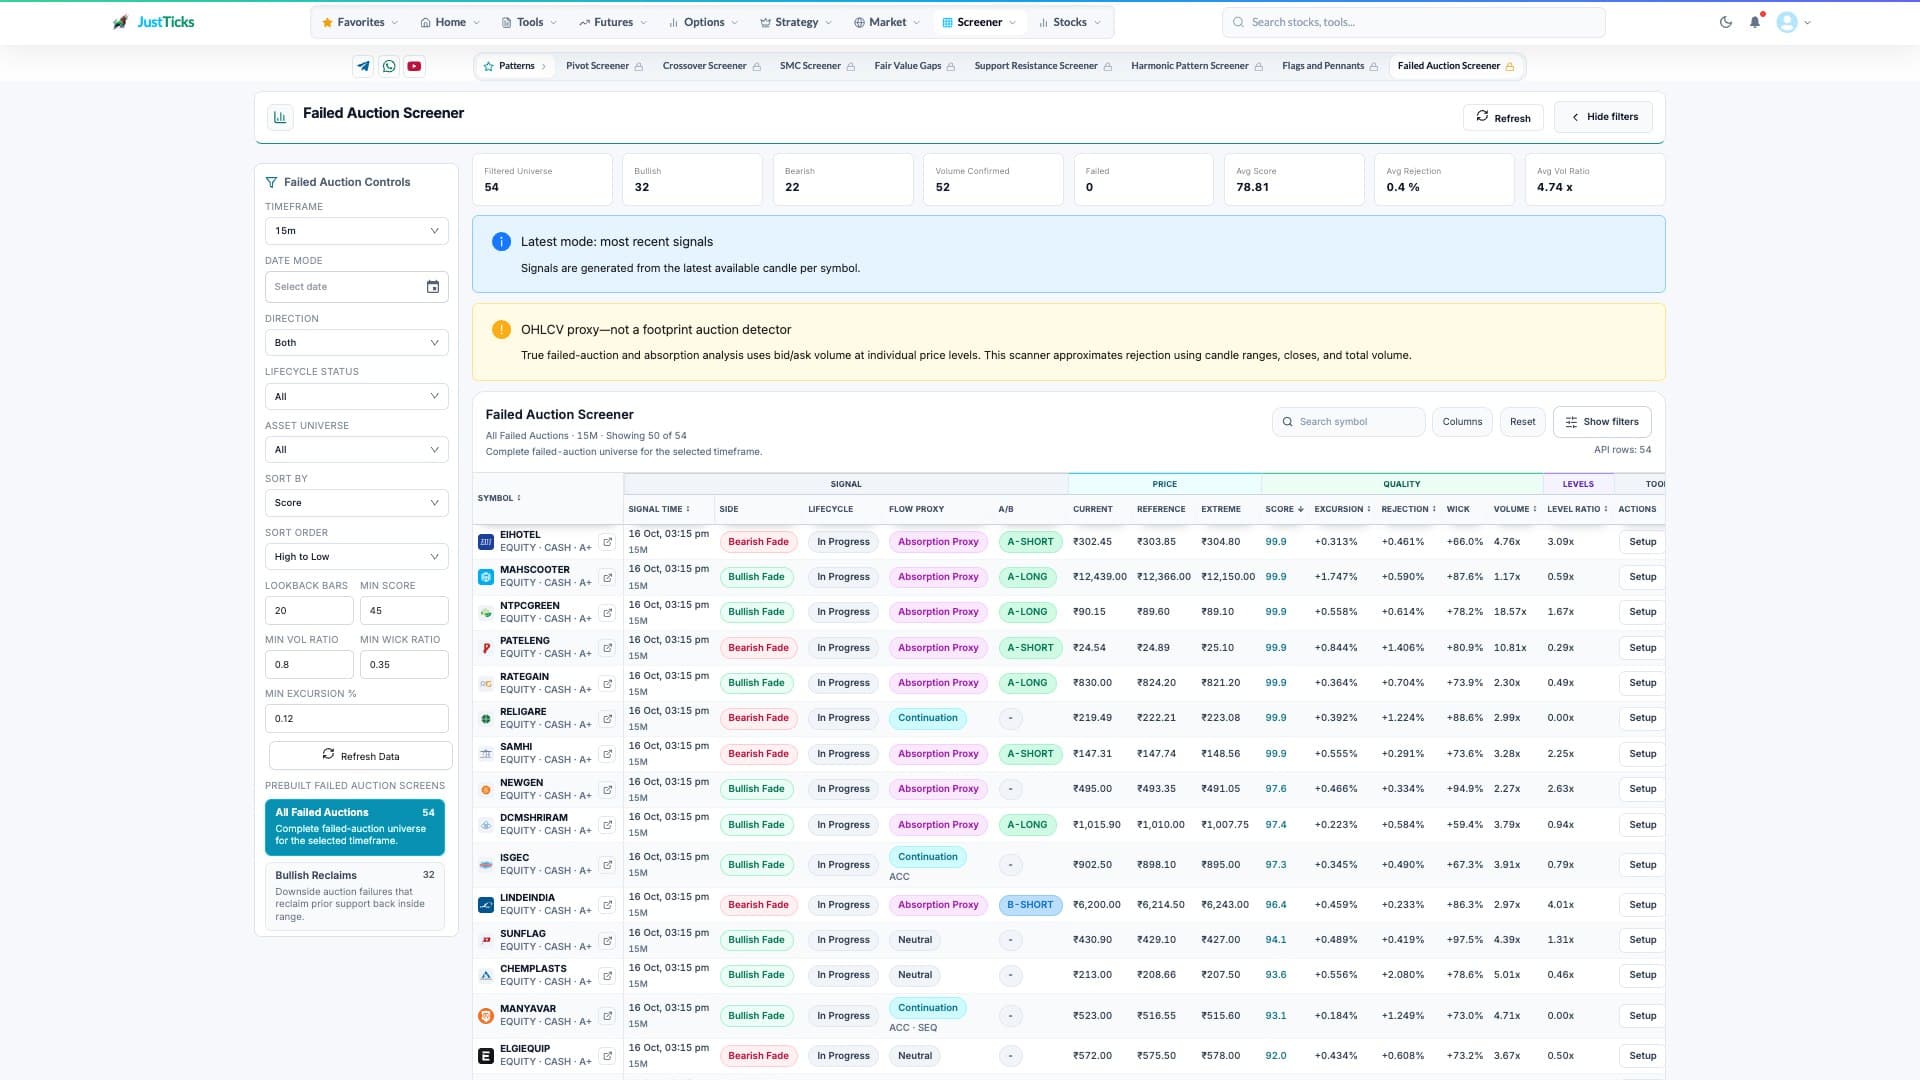This screenshot has width=1920, height=1080.
Task: Toggle dark mode moon icon
Action: [x=1726, y=22]
